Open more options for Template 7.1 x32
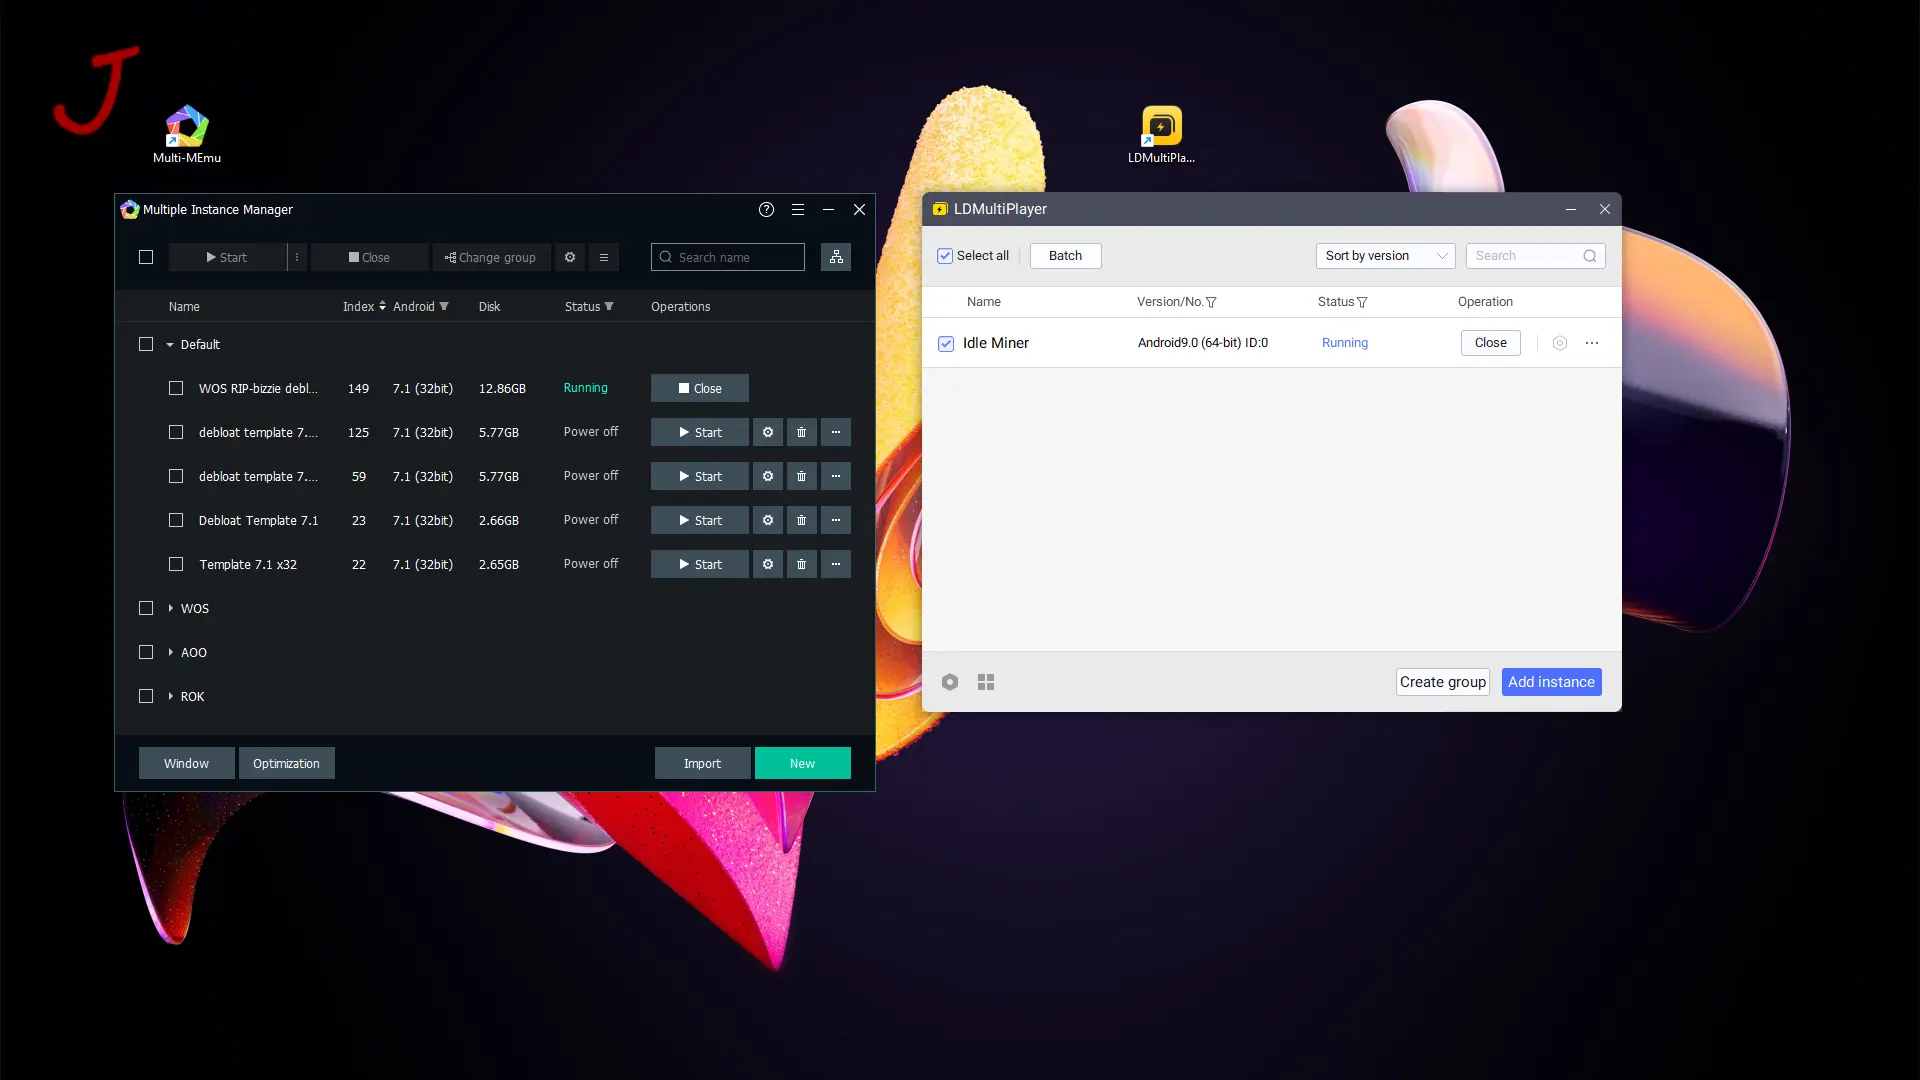Screen dimensions: 1920x1080 836,564
